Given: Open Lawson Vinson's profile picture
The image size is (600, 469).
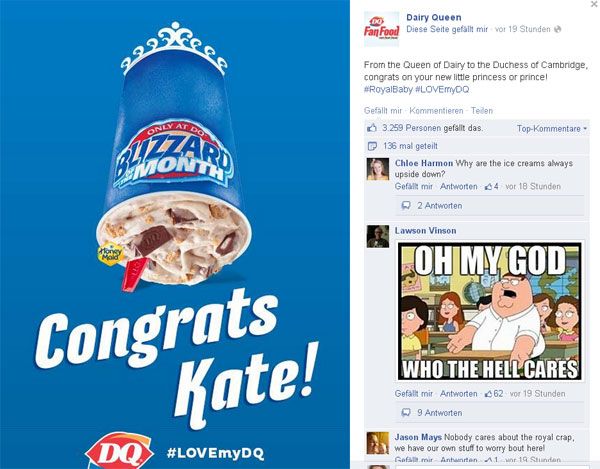Looking at the screenshot, I should click(378, 236).
